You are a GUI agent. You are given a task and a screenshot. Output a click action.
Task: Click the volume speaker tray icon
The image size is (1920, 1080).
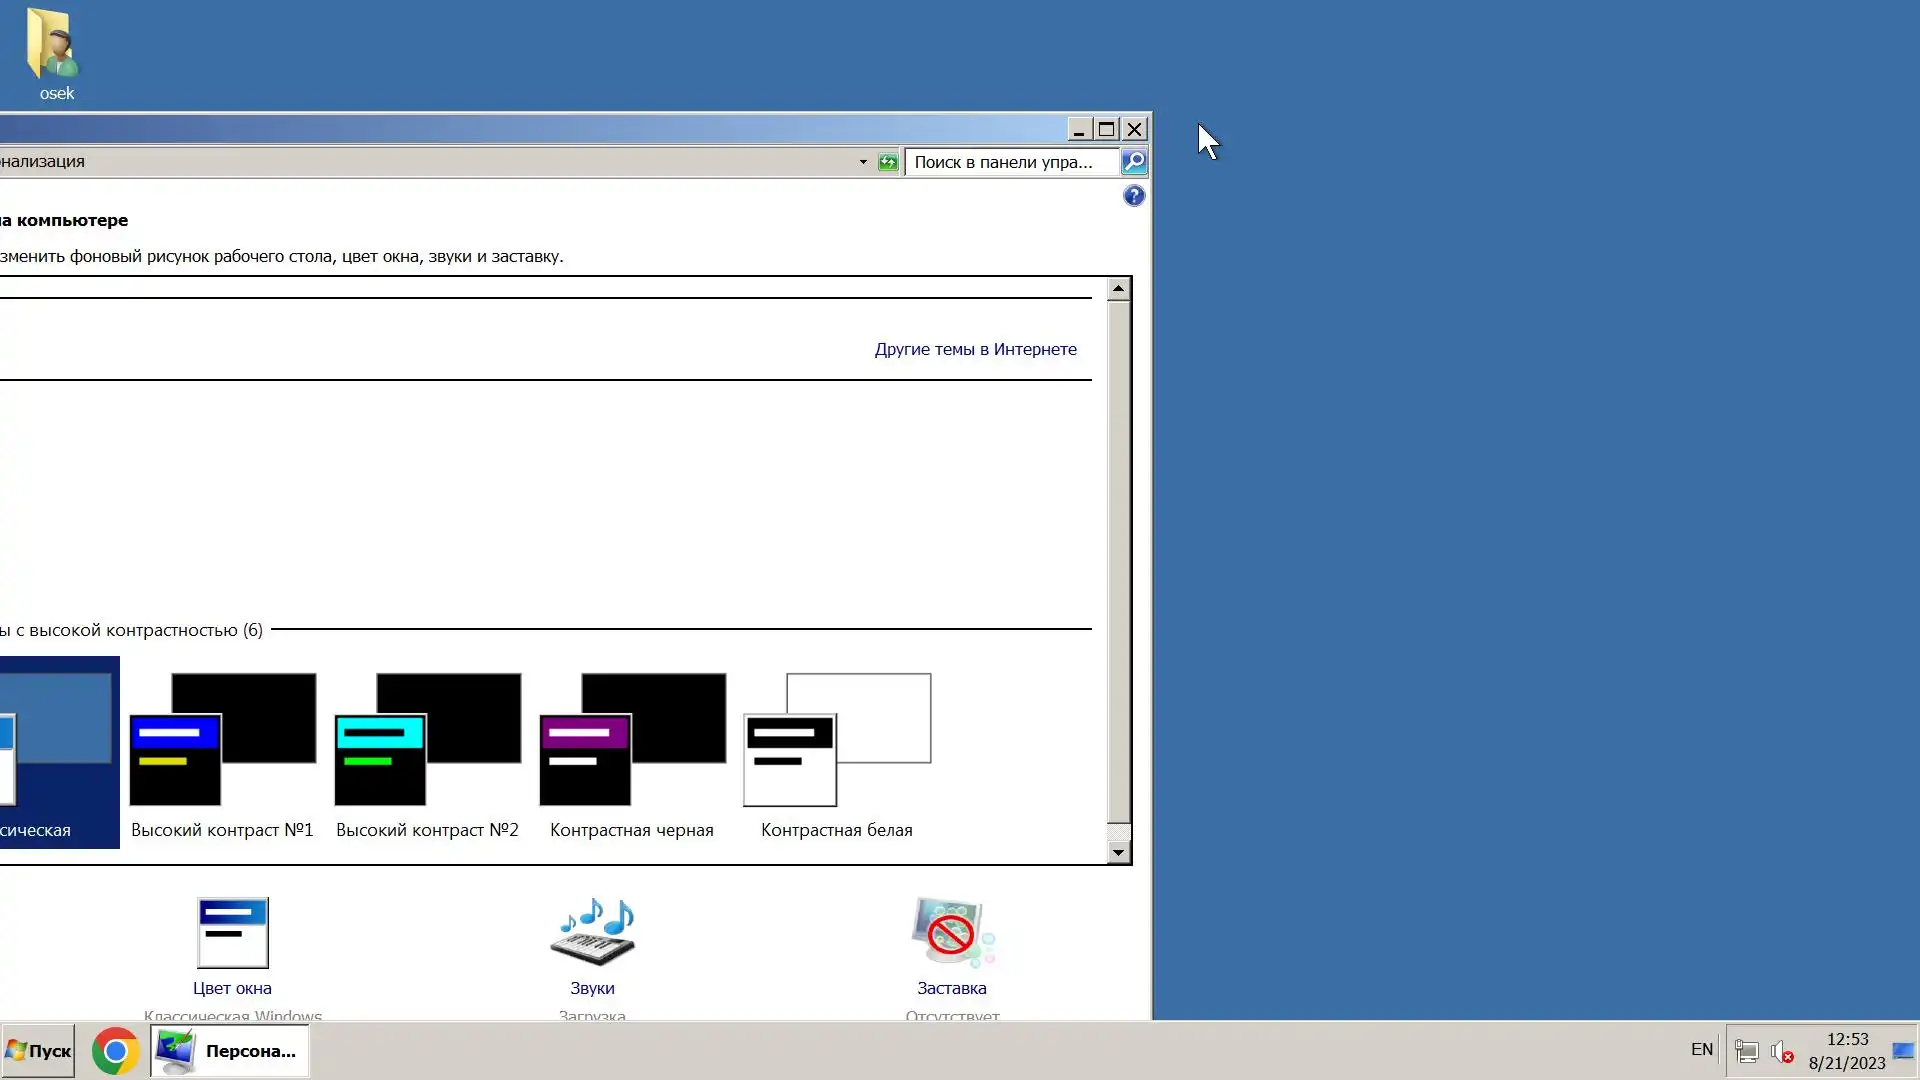tap(1781, 1051)
